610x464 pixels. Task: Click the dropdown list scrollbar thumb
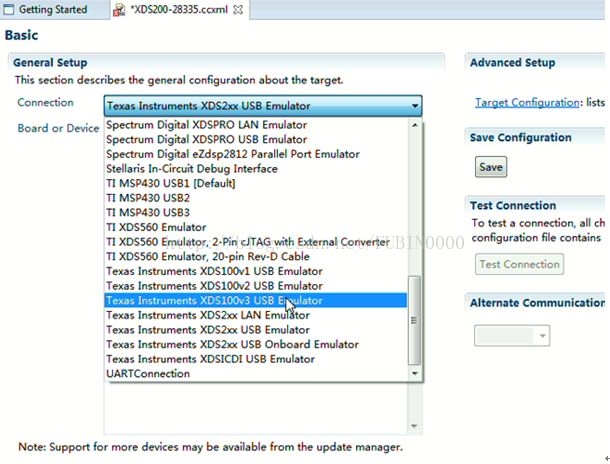[x=415, y=320]
